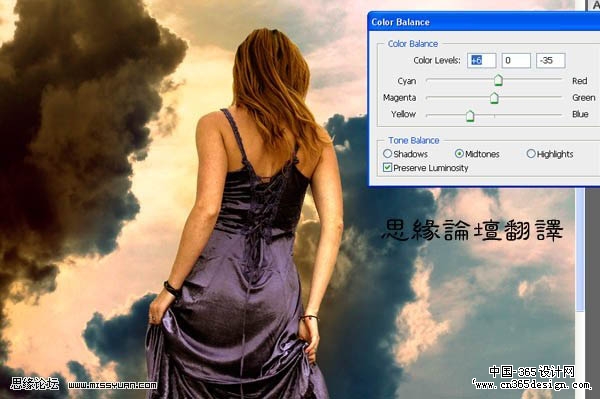Click the middle Color Levels field showing 0
Screen dimensions: 600x399
point(516,60)
